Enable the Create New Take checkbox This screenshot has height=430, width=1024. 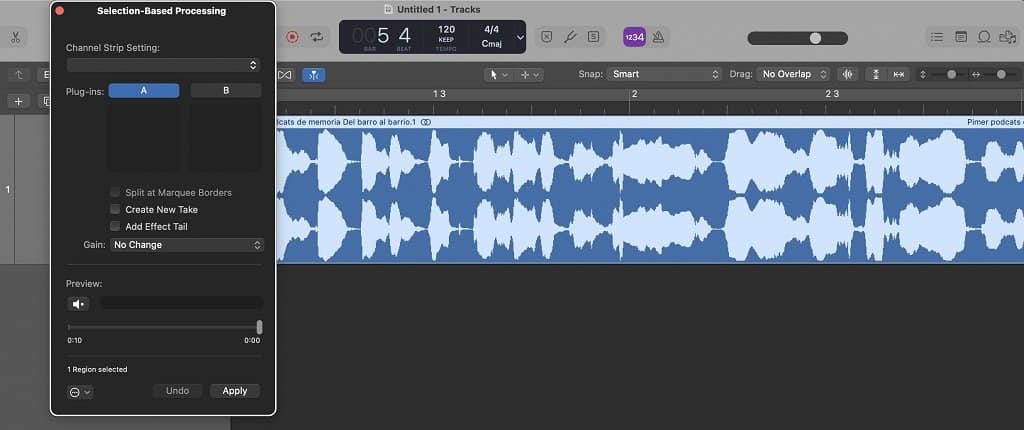pyautogui.click(x=116, y=210)
